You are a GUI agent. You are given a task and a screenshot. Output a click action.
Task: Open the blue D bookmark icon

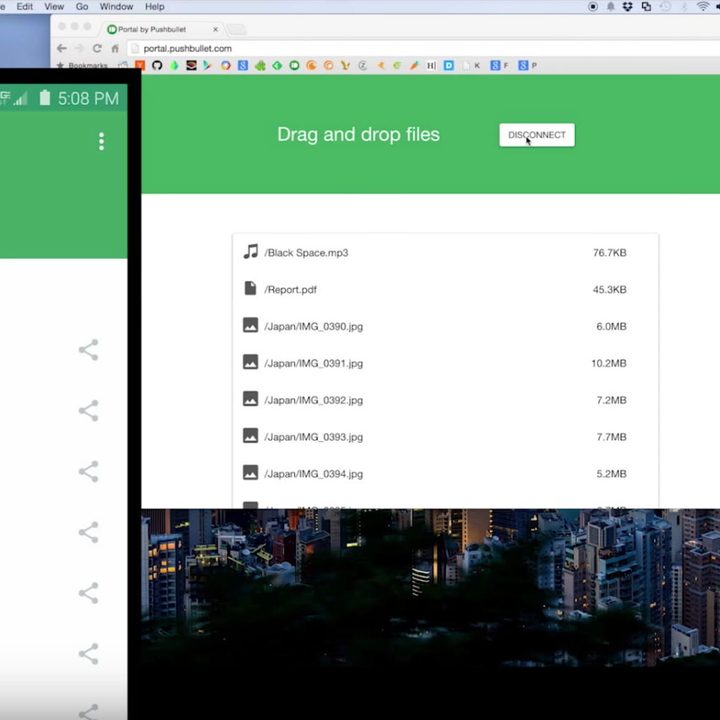[449, 65]
